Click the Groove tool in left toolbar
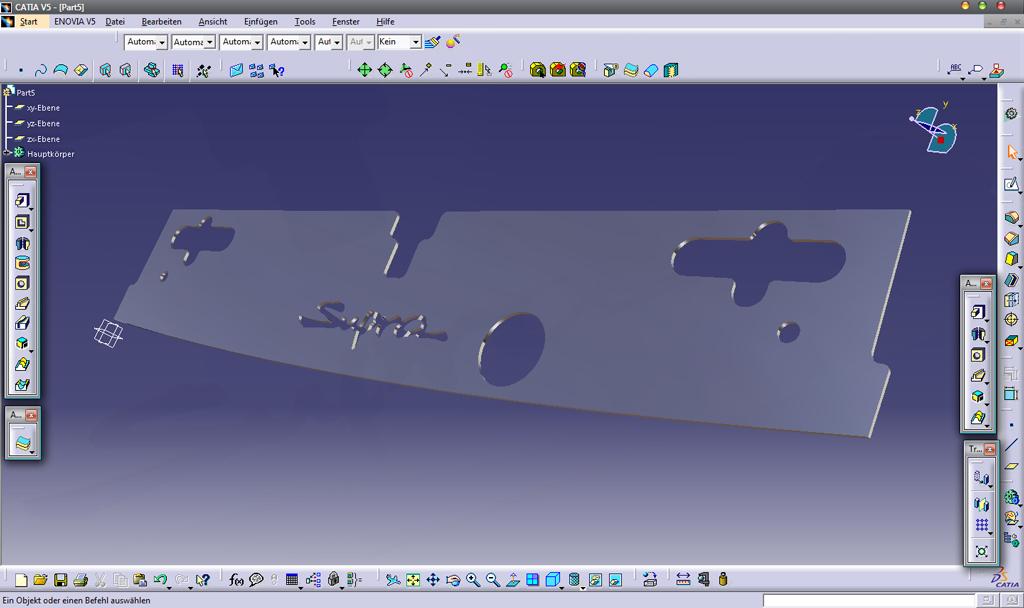 tap(22, 263)
